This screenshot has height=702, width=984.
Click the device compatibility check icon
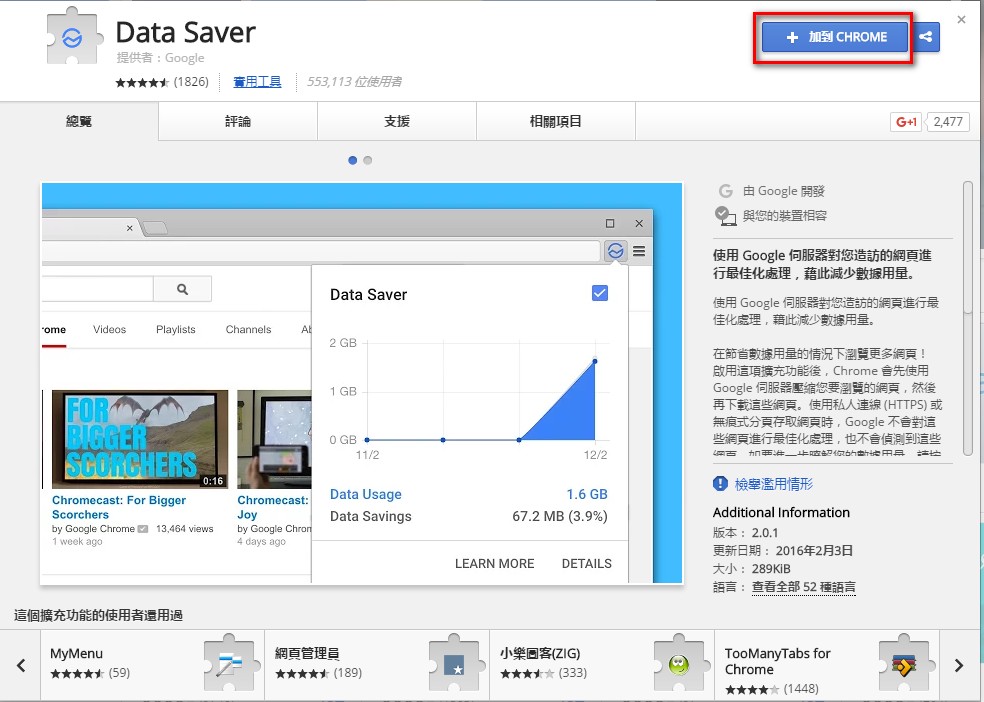[725, 216]
